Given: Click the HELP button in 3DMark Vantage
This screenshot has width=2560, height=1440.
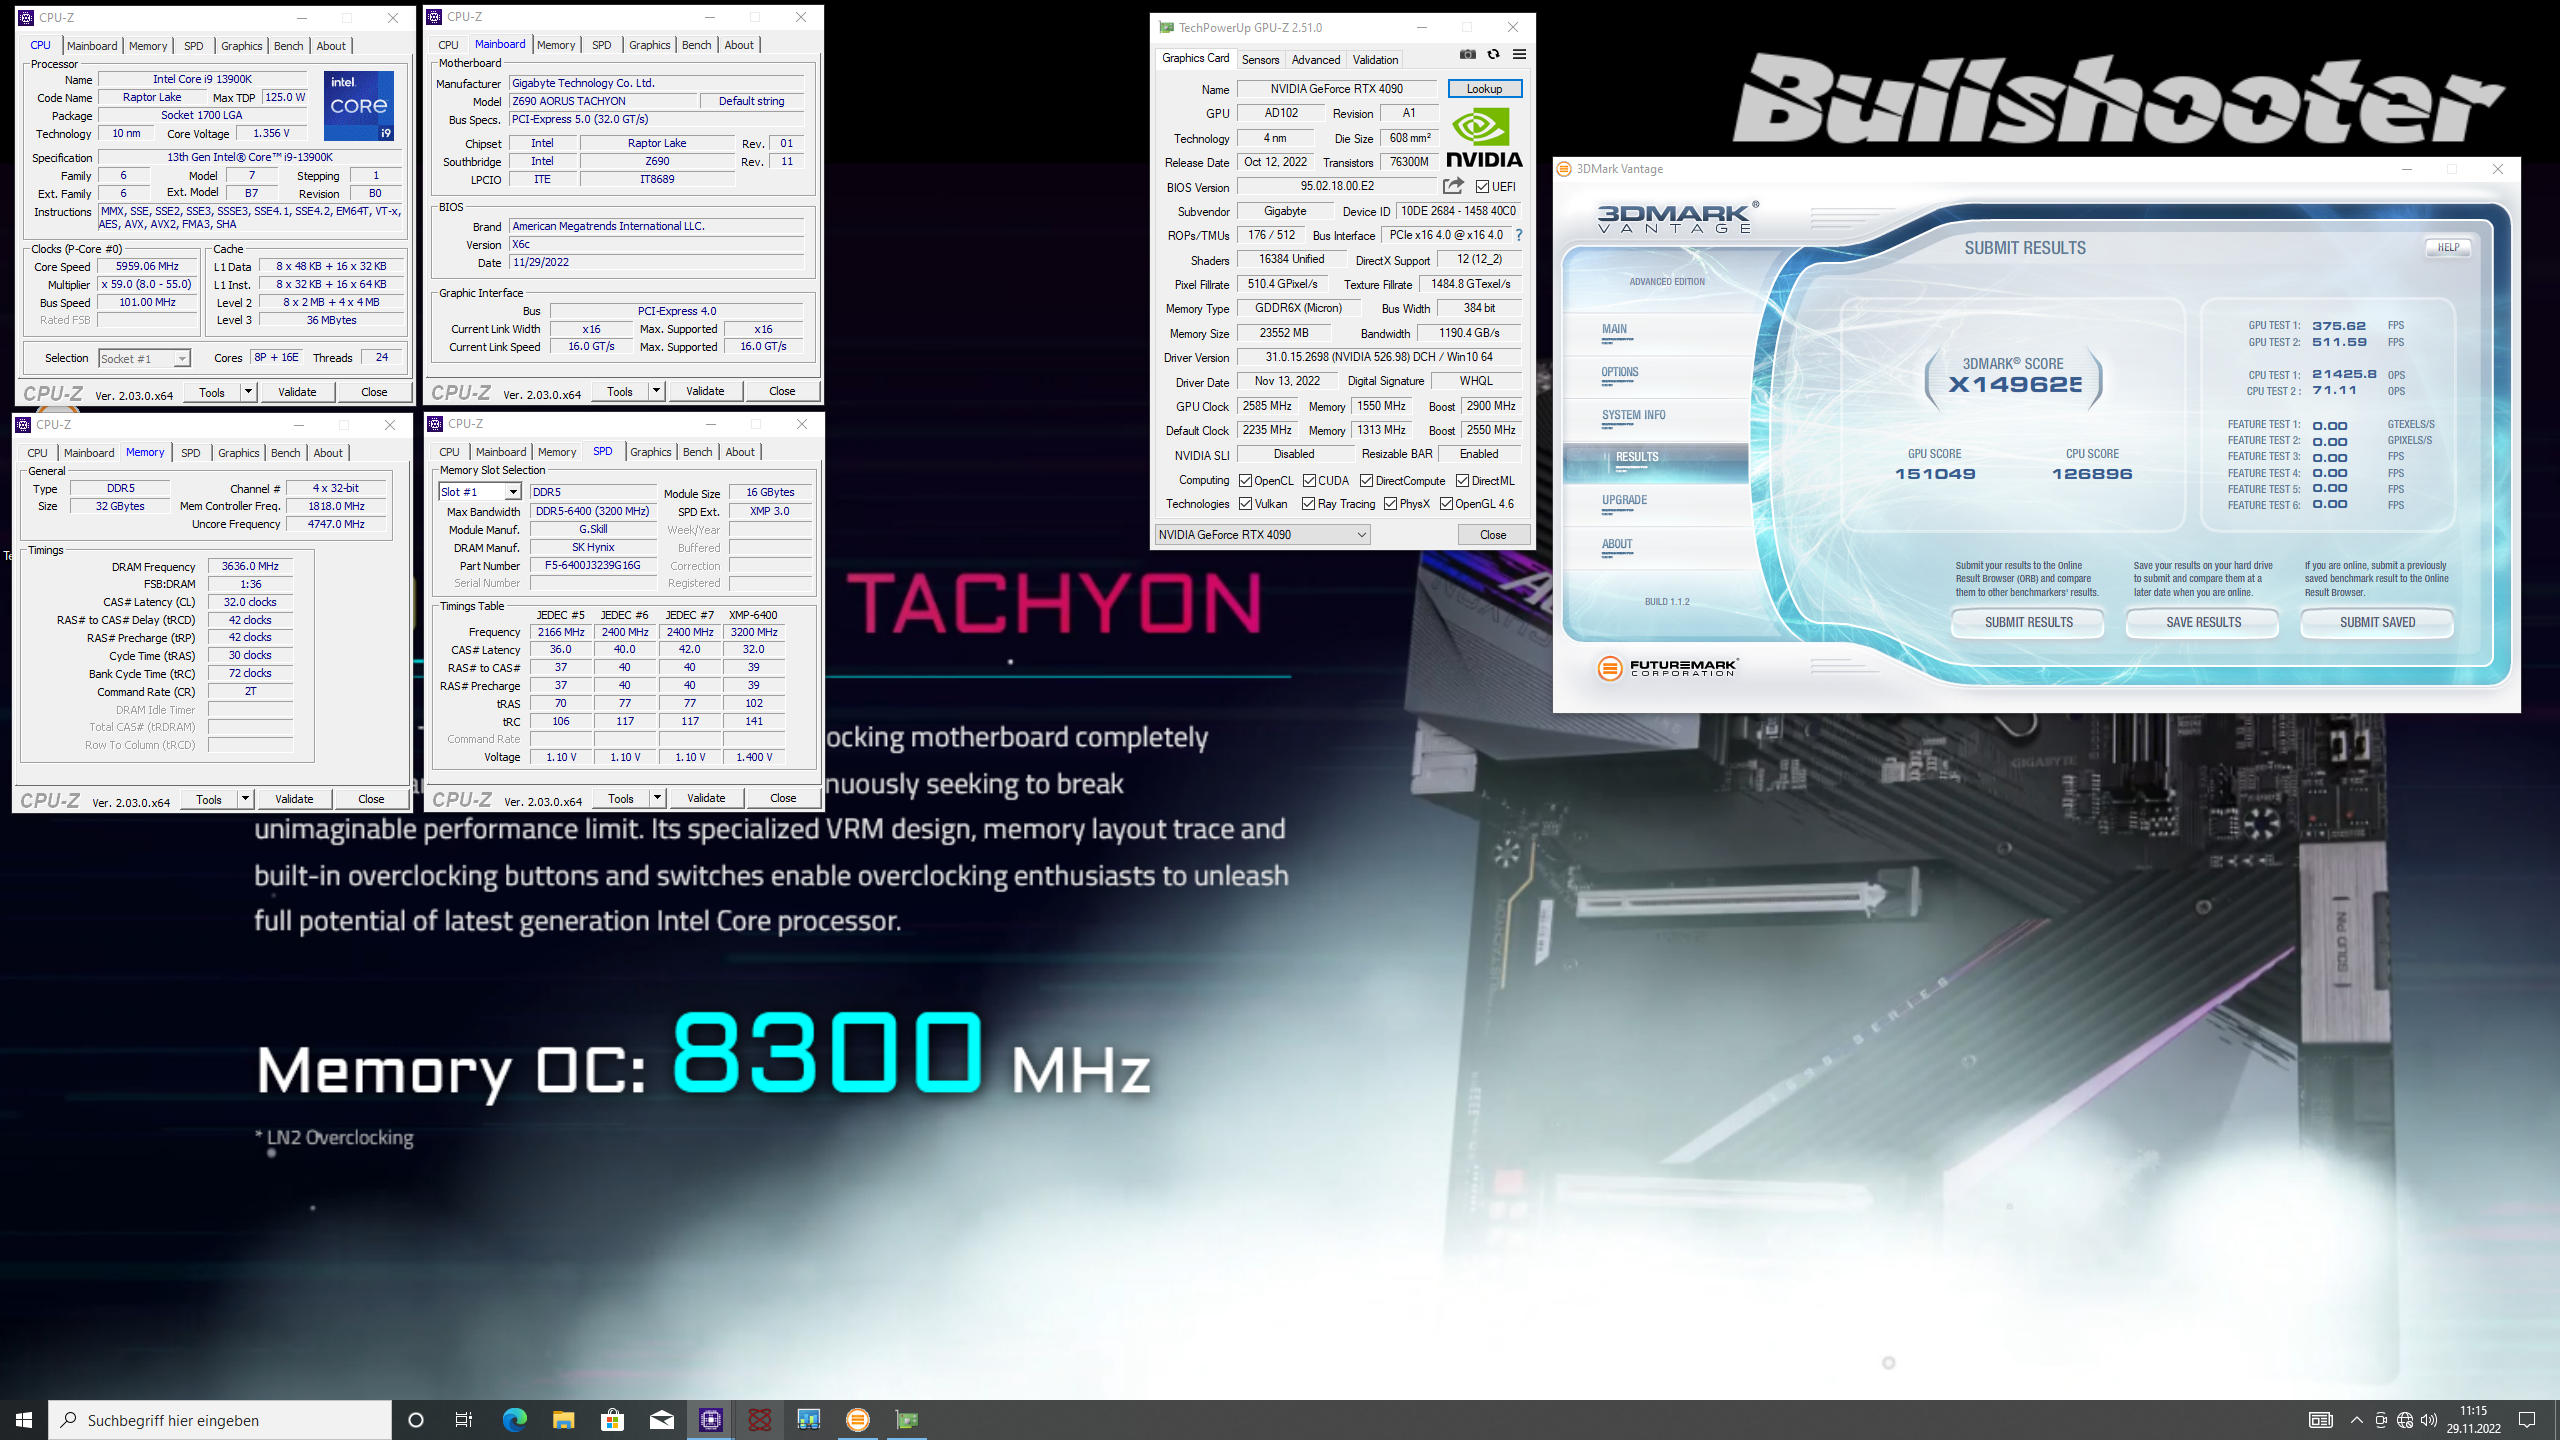Looking at the screenshot, I should (2448, 247).
